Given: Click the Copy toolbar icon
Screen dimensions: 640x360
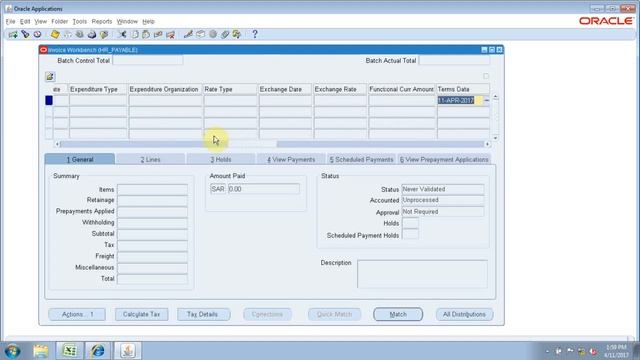Looking at the screenshot, I should 135,35.
